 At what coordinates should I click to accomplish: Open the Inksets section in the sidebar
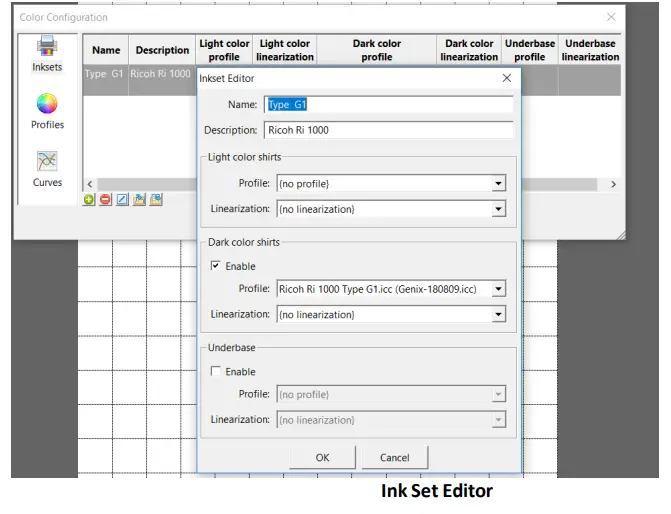(47, 53)
